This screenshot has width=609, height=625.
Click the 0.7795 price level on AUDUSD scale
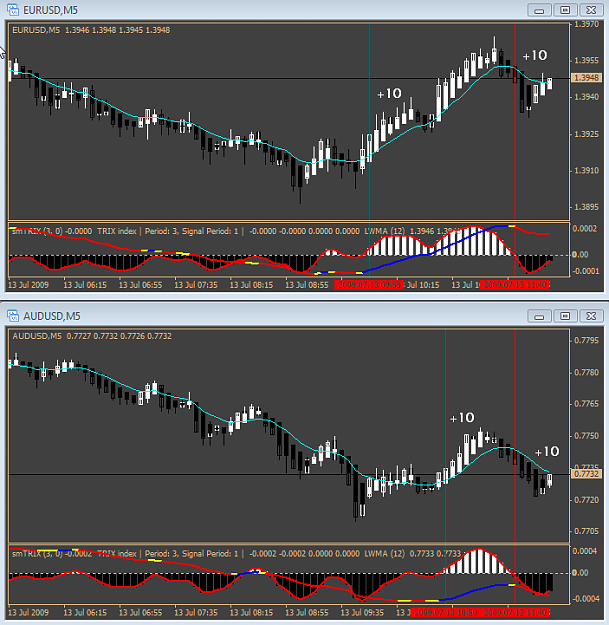586,340
